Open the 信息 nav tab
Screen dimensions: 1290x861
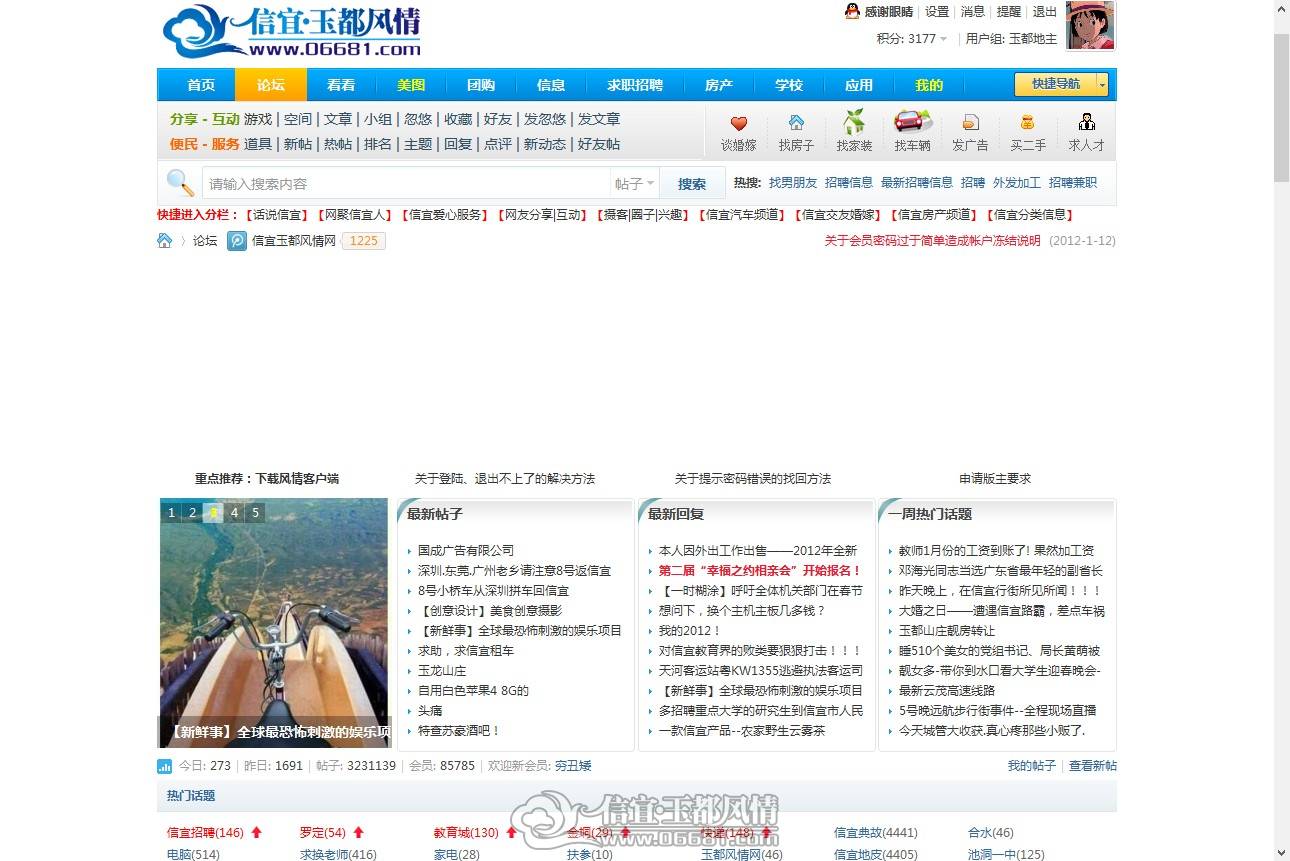click(x=551, y=85)
